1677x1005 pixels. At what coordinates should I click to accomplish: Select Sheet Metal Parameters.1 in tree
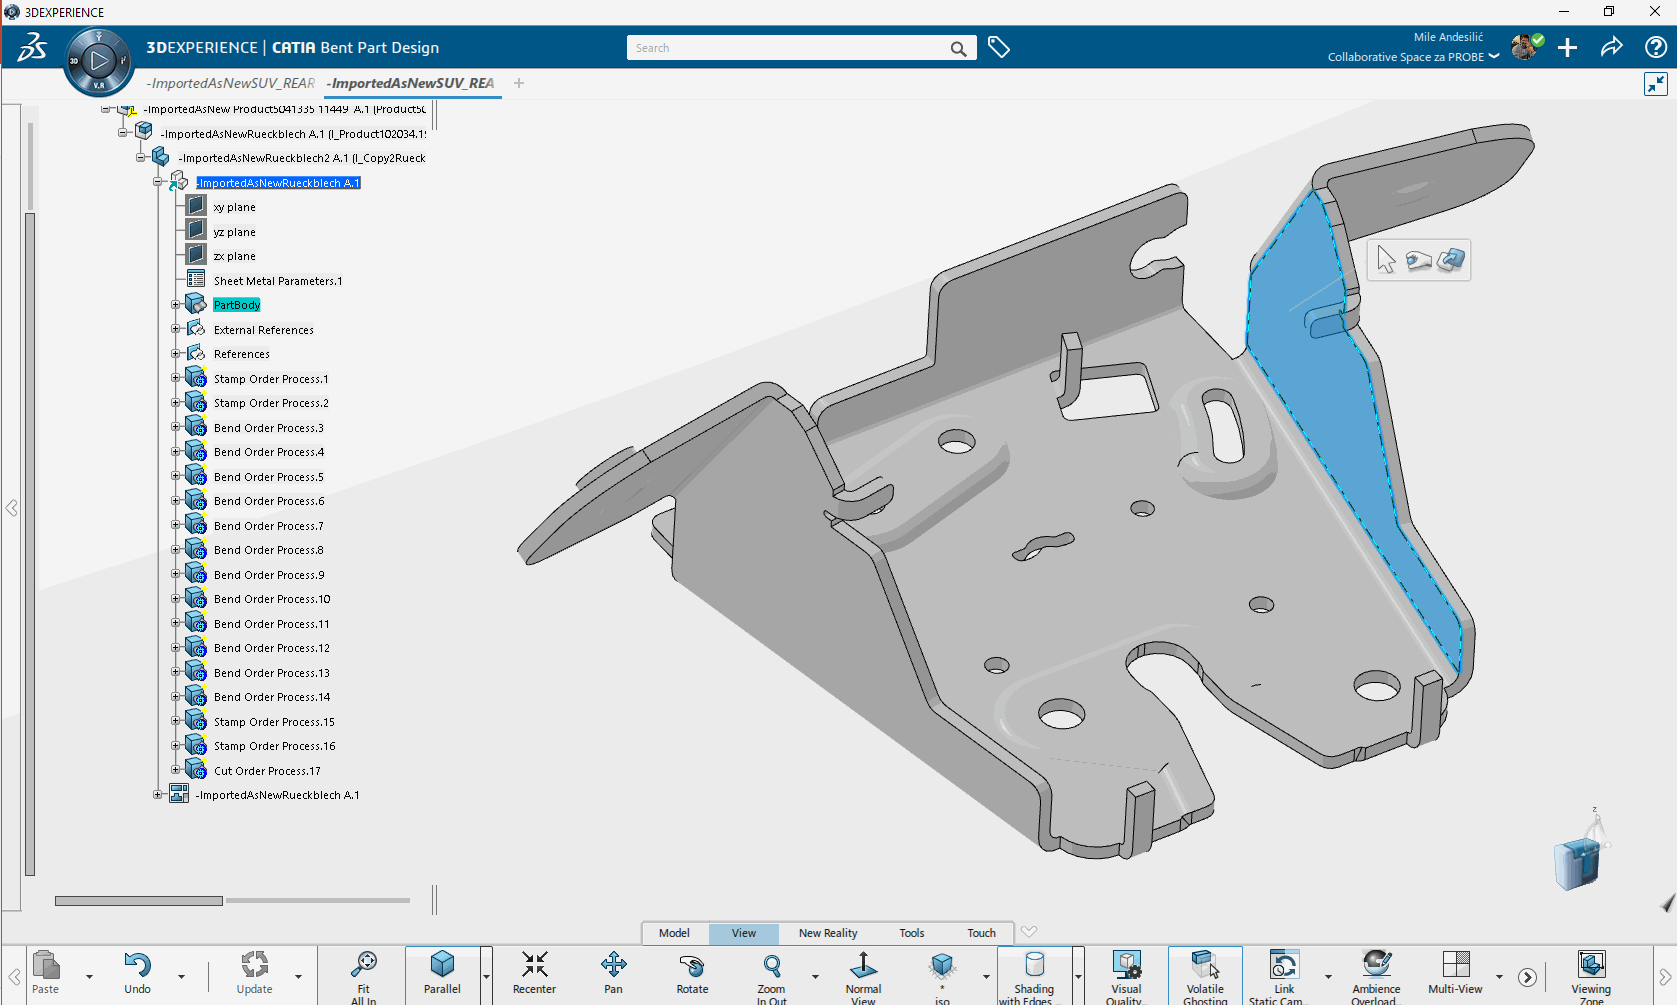click(x=277, y=281)
